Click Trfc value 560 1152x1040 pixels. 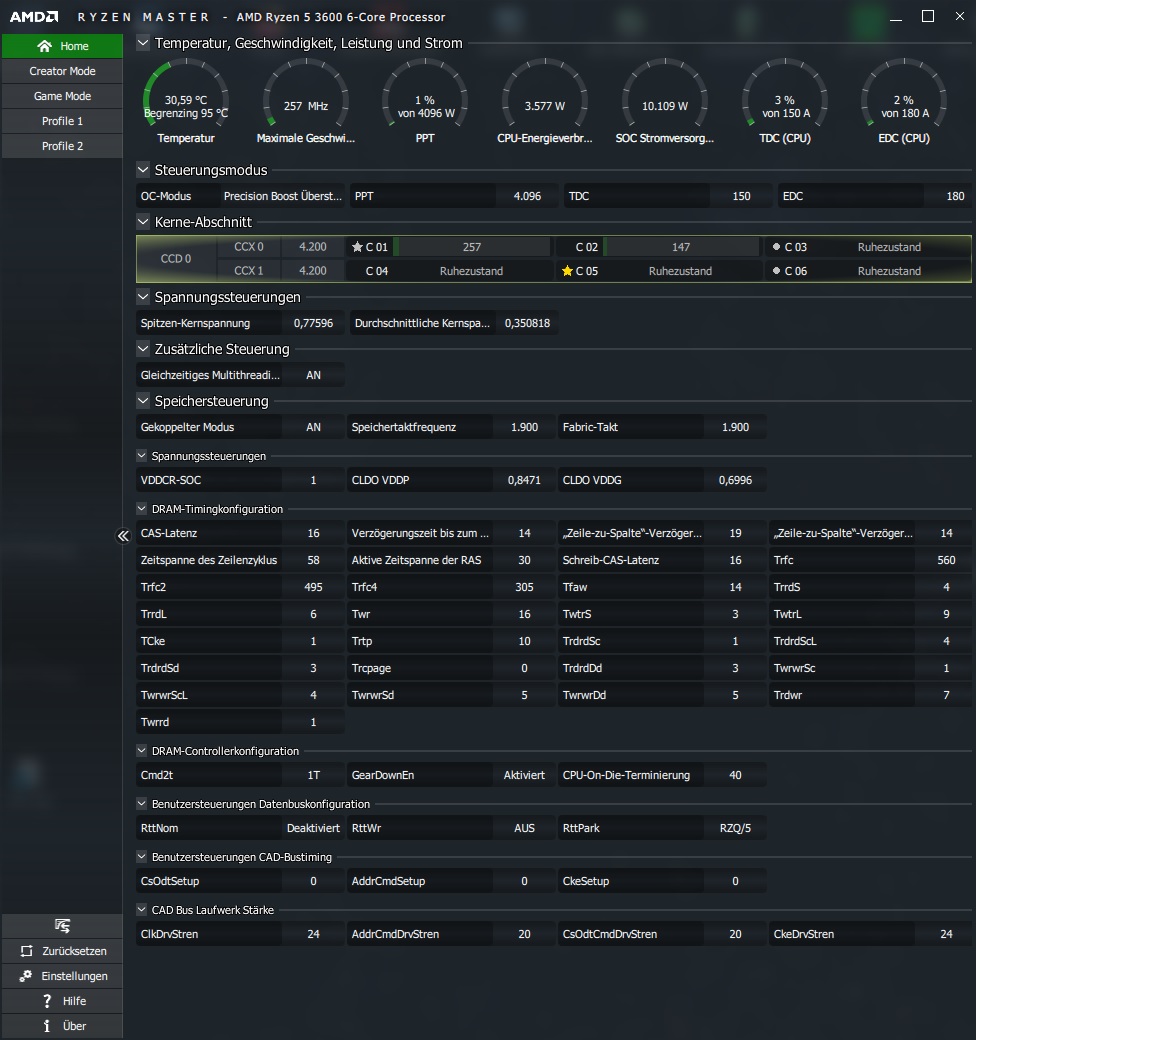946,560
